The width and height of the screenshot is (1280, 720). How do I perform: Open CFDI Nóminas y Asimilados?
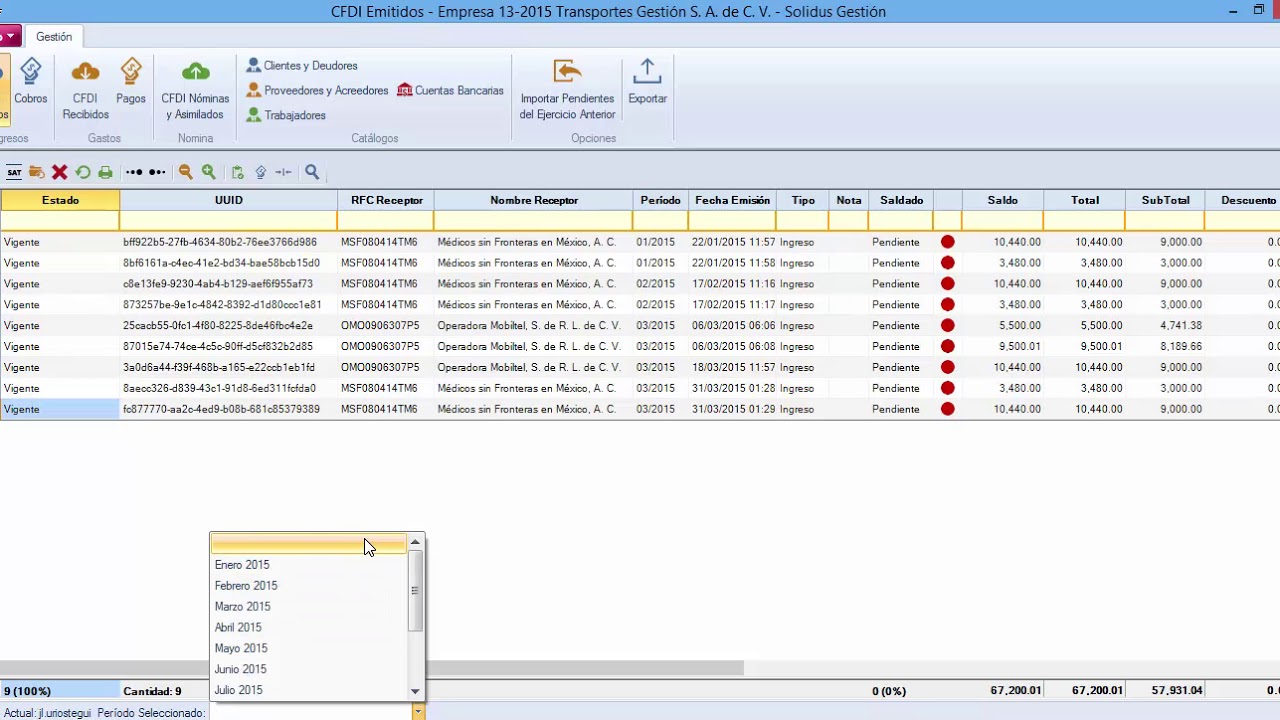[x=195, y=88]
